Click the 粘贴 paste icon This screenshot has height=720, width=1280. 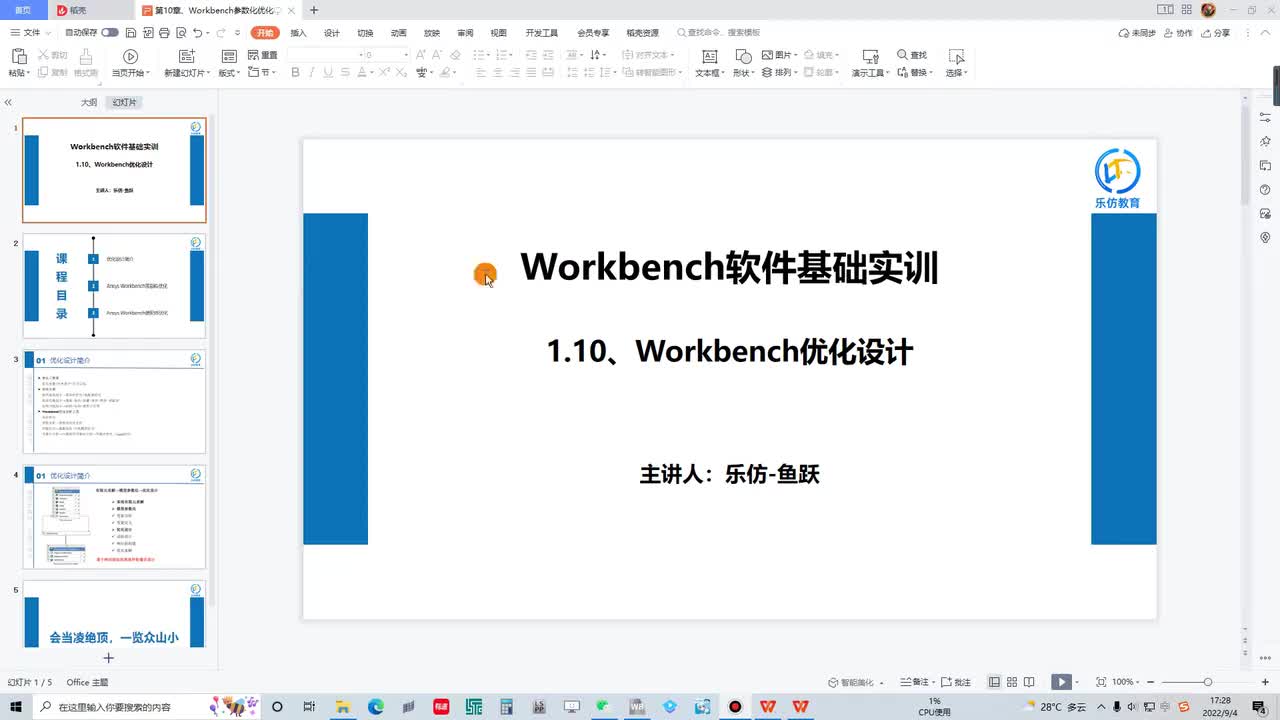pyautogui.click(x=17, y=57)
